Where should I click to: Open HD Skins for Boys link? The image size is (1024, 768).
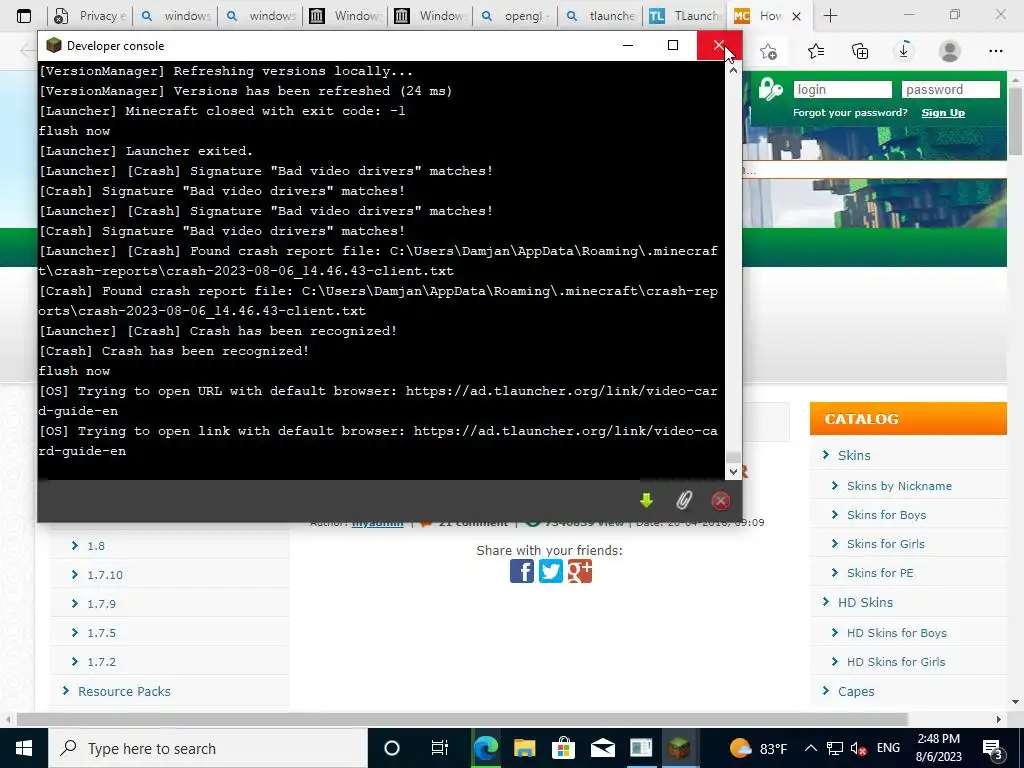pos(896,633)
